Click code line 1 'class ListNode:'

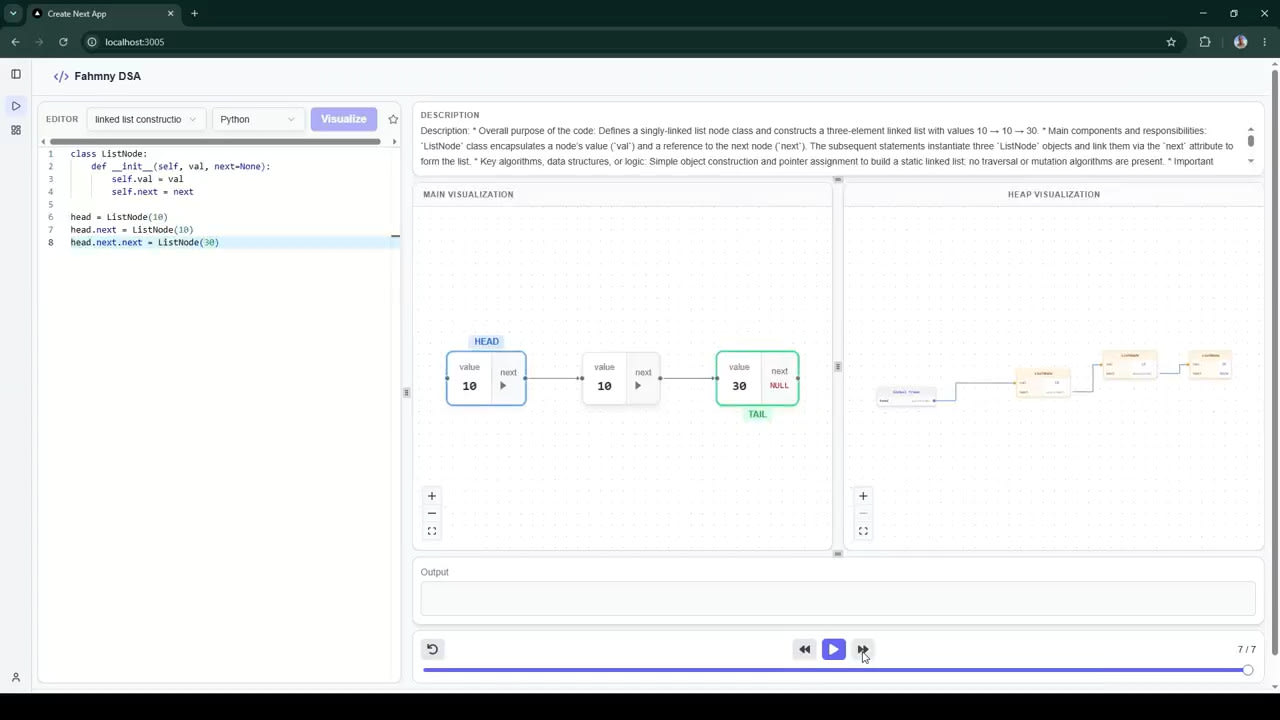pos(109,154)
